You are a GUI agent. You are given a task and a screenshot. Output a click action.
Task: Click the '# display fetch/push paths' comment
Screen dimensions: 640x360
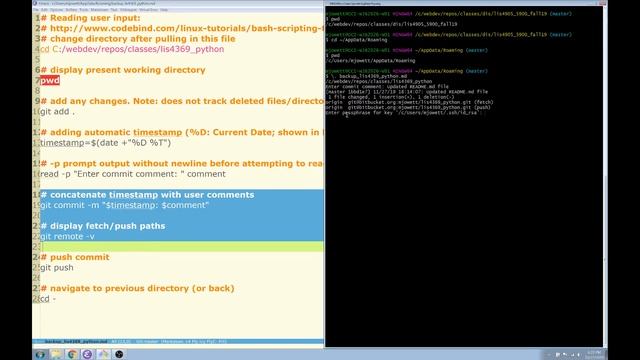tap(103, 226)
